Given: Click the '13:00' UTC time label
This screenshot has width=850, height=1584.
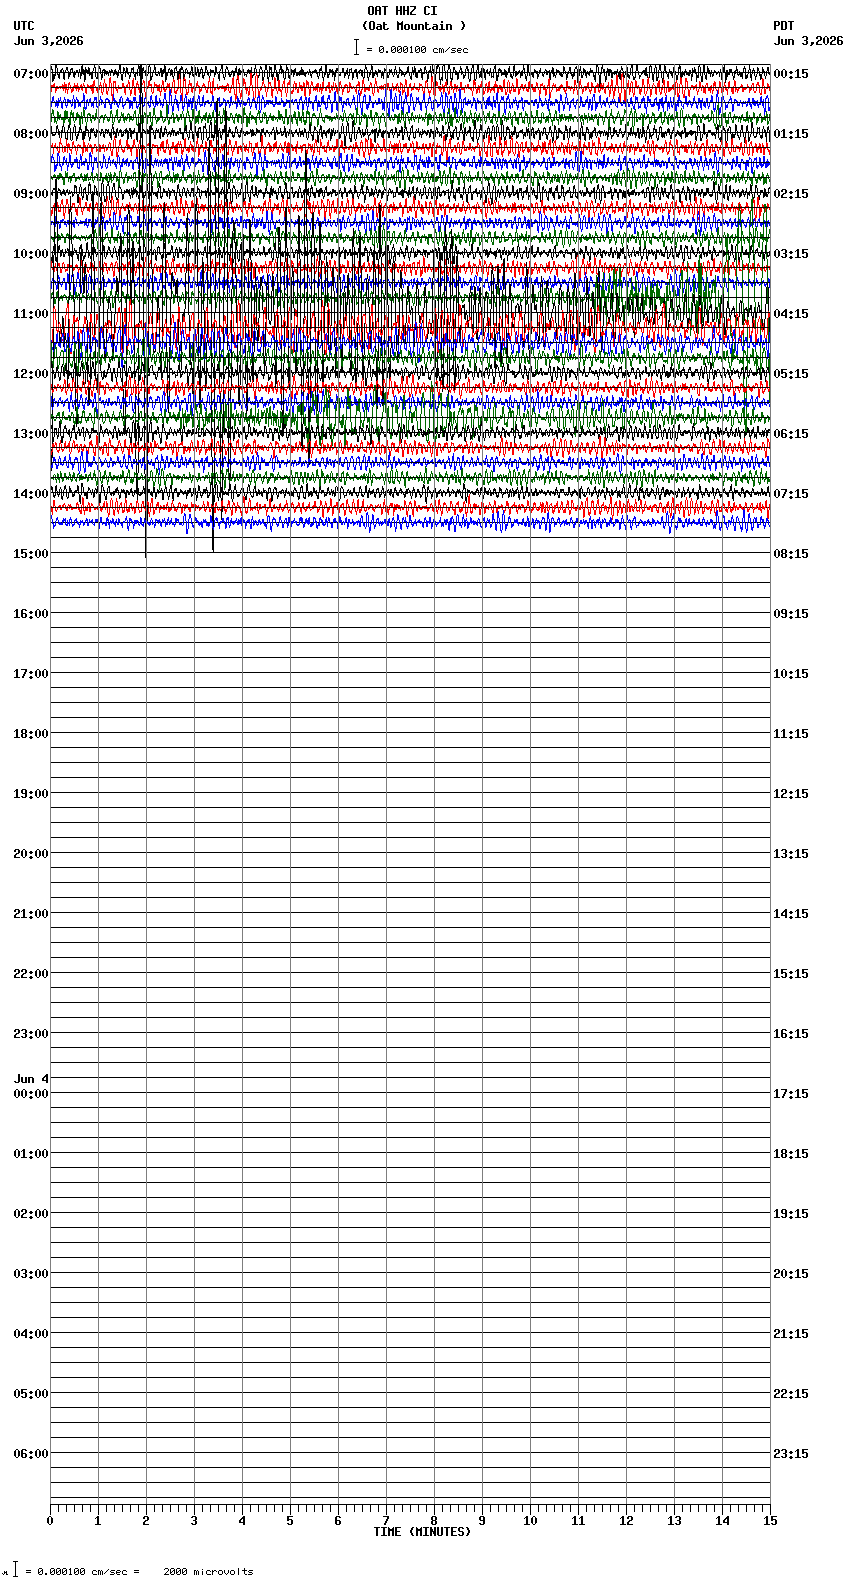Looking at the screenshot, I should [31, 434].
